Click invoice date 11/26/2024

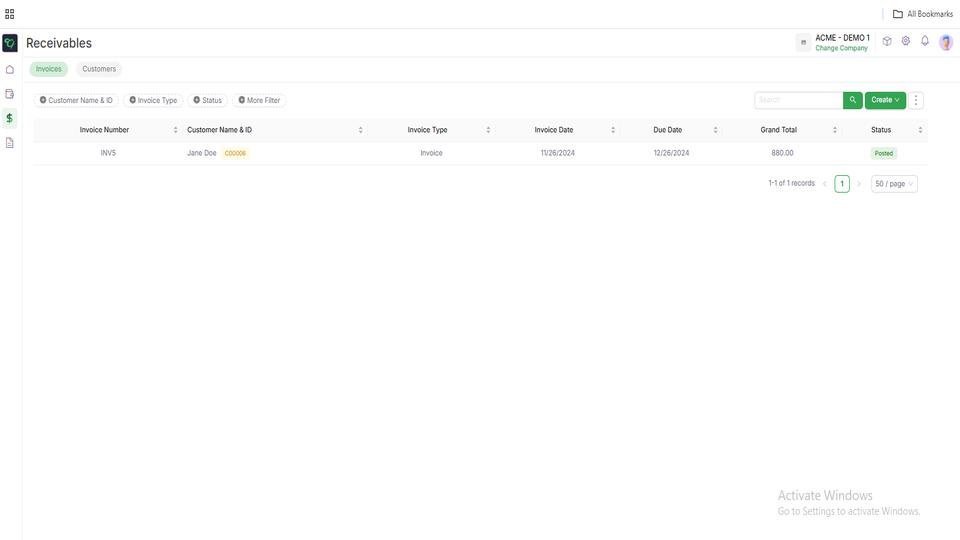pyautogui.click(x=557, y=153)
